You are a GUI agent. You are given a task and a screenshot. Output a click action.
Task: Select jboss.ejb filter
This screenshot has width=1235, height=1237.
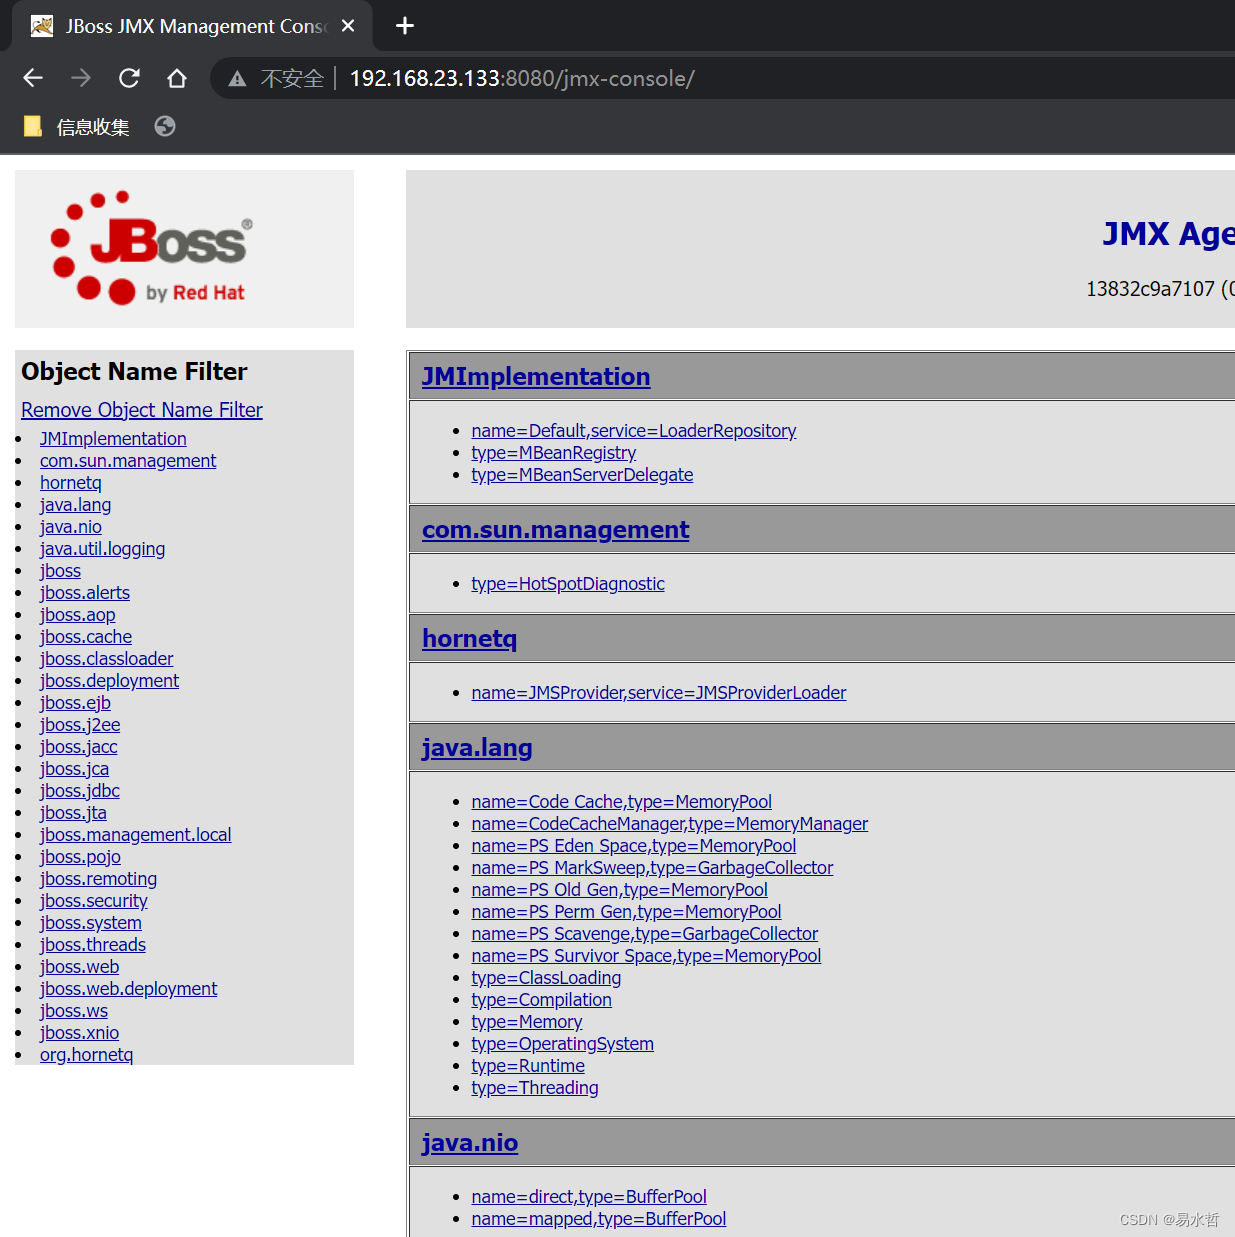click(x=76, y=703)
